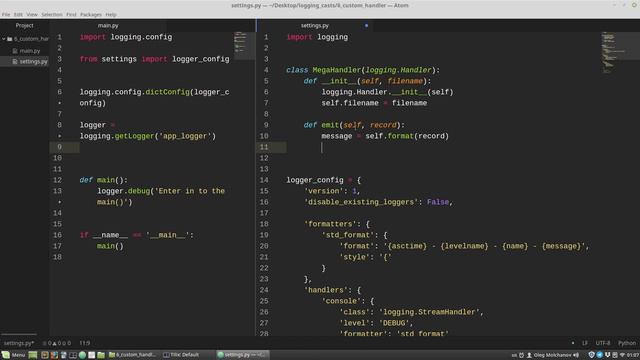This screenshot has height=360, width=640.
Task: Click the settings.py* file name in status bar
Action: click(19, 343)
